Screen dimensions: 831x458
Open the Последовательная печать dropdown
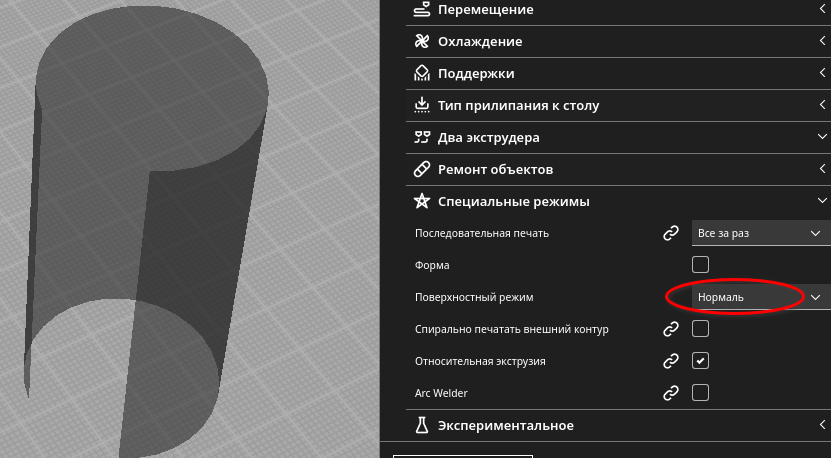(758, 233)
